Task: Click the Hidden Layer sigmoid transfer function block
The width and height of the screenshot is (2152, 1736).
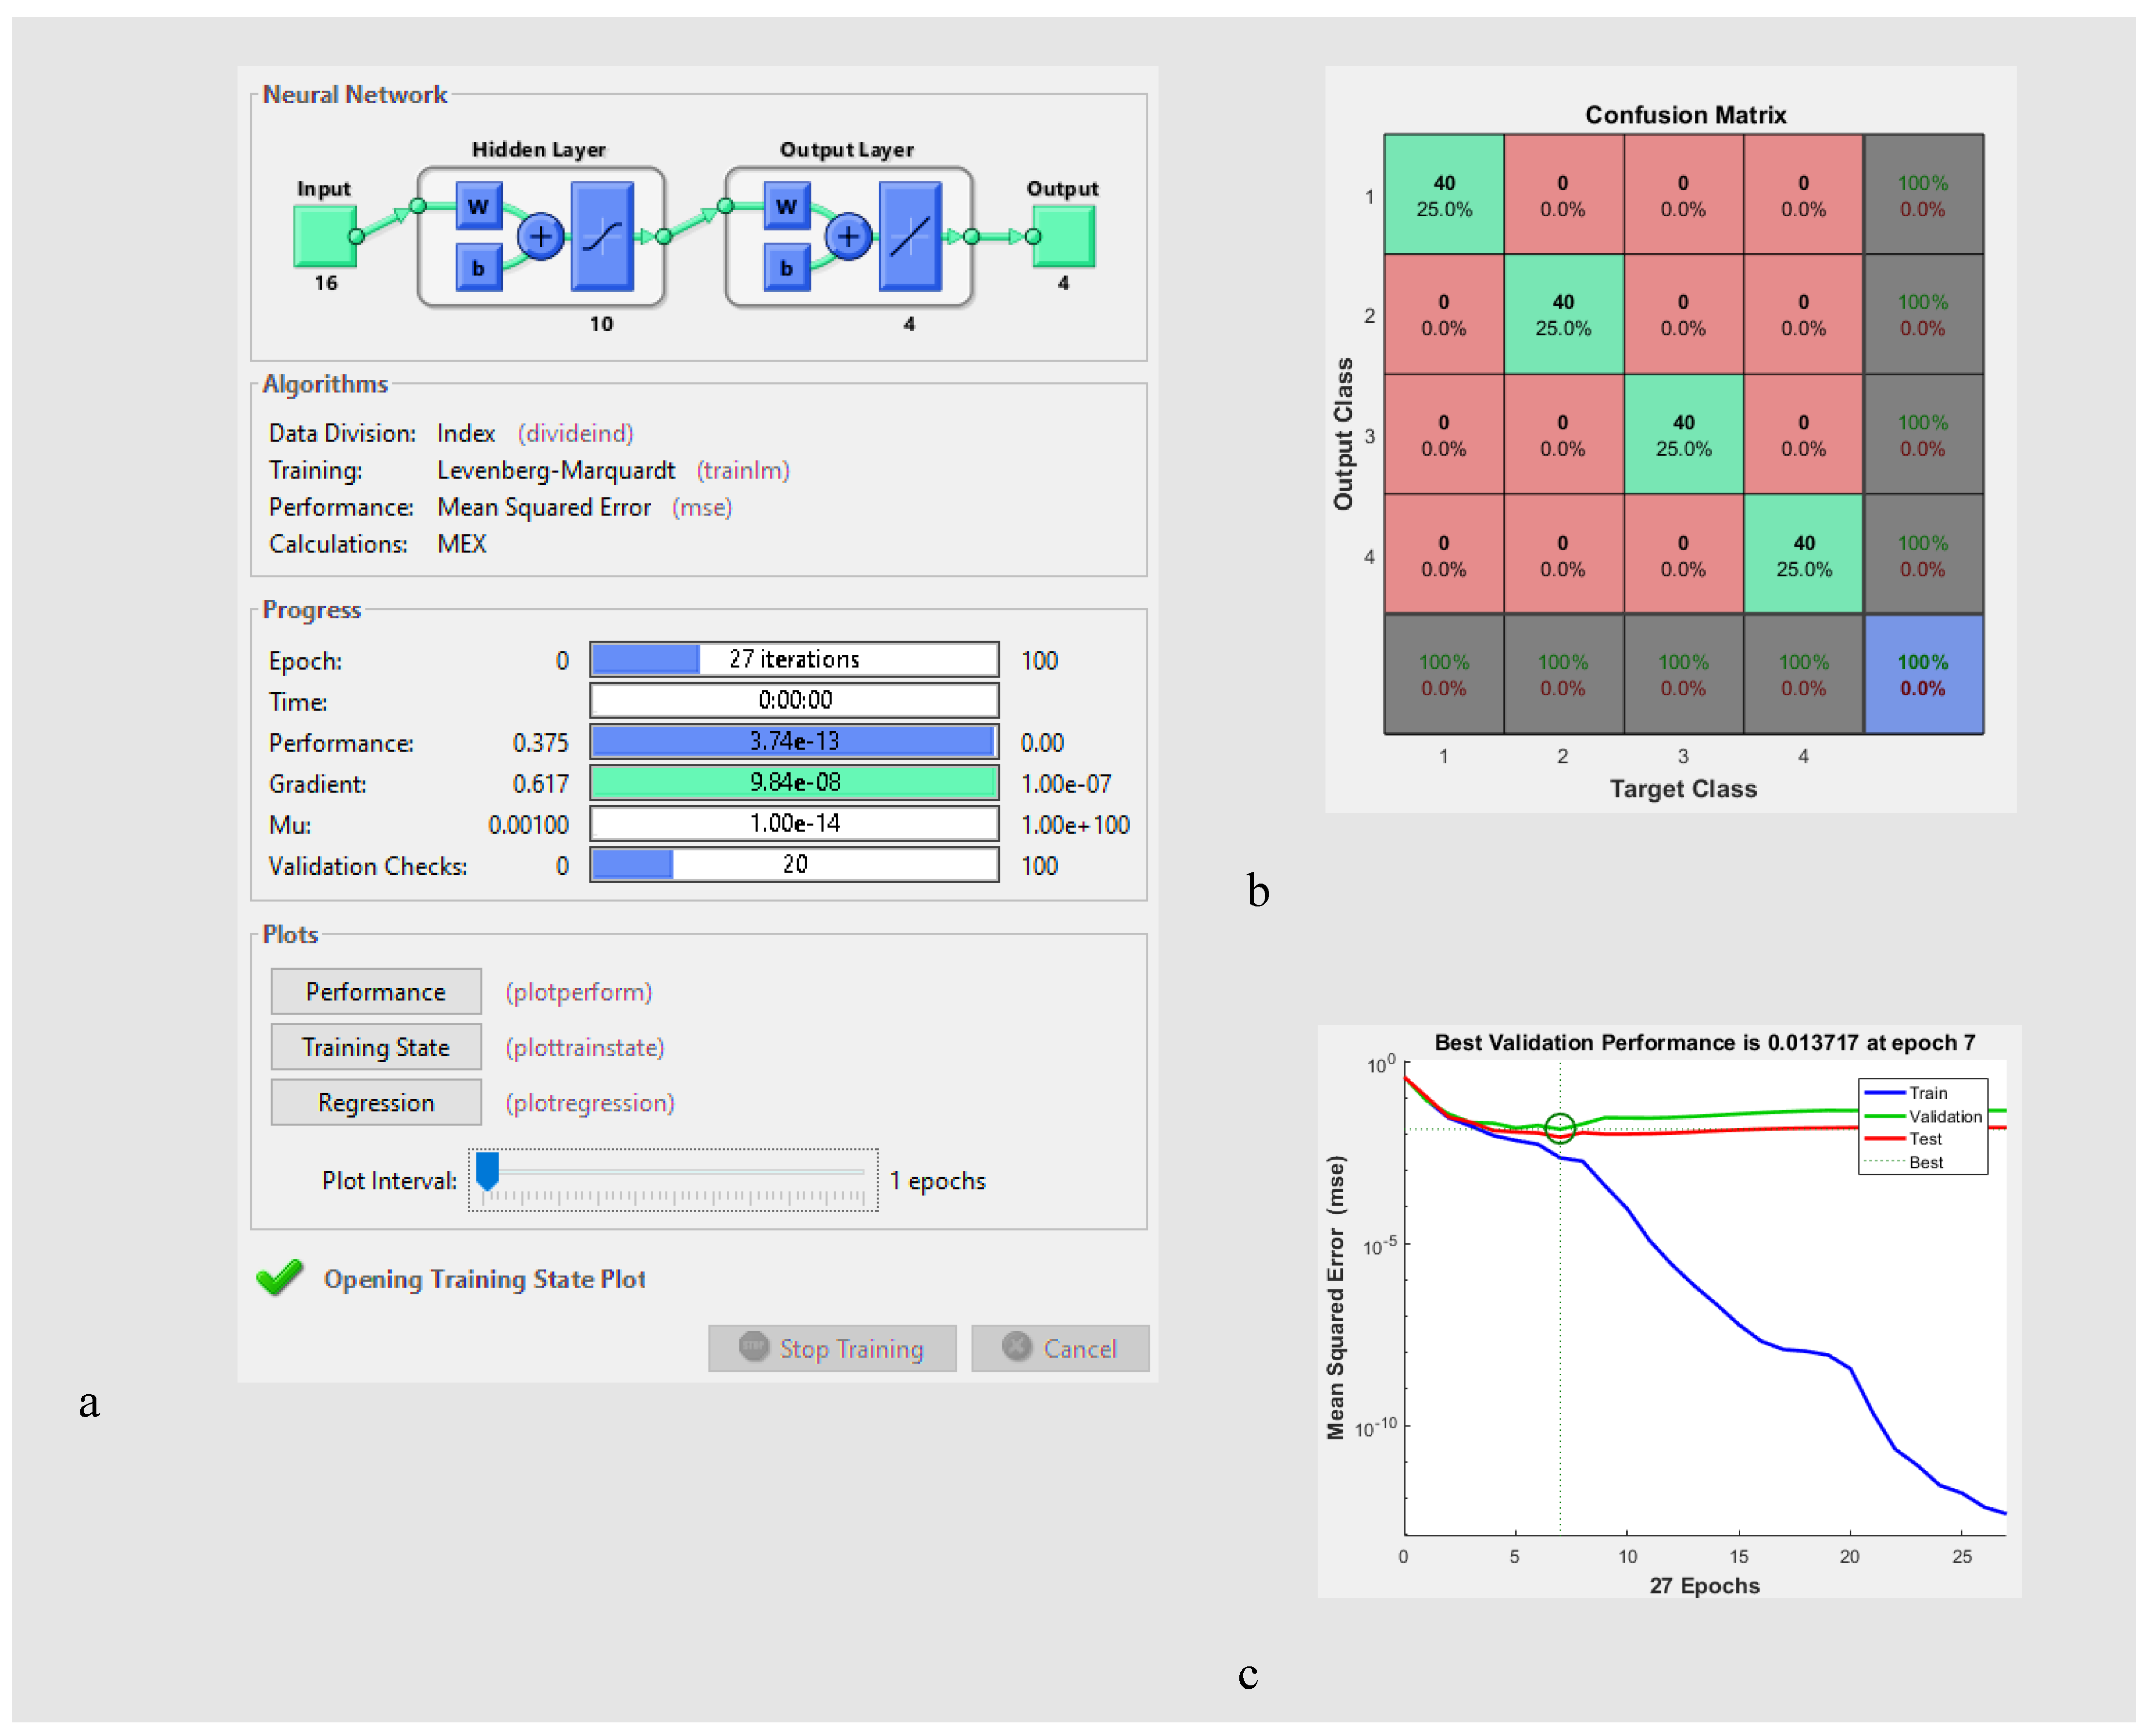Action: (603, 237)
